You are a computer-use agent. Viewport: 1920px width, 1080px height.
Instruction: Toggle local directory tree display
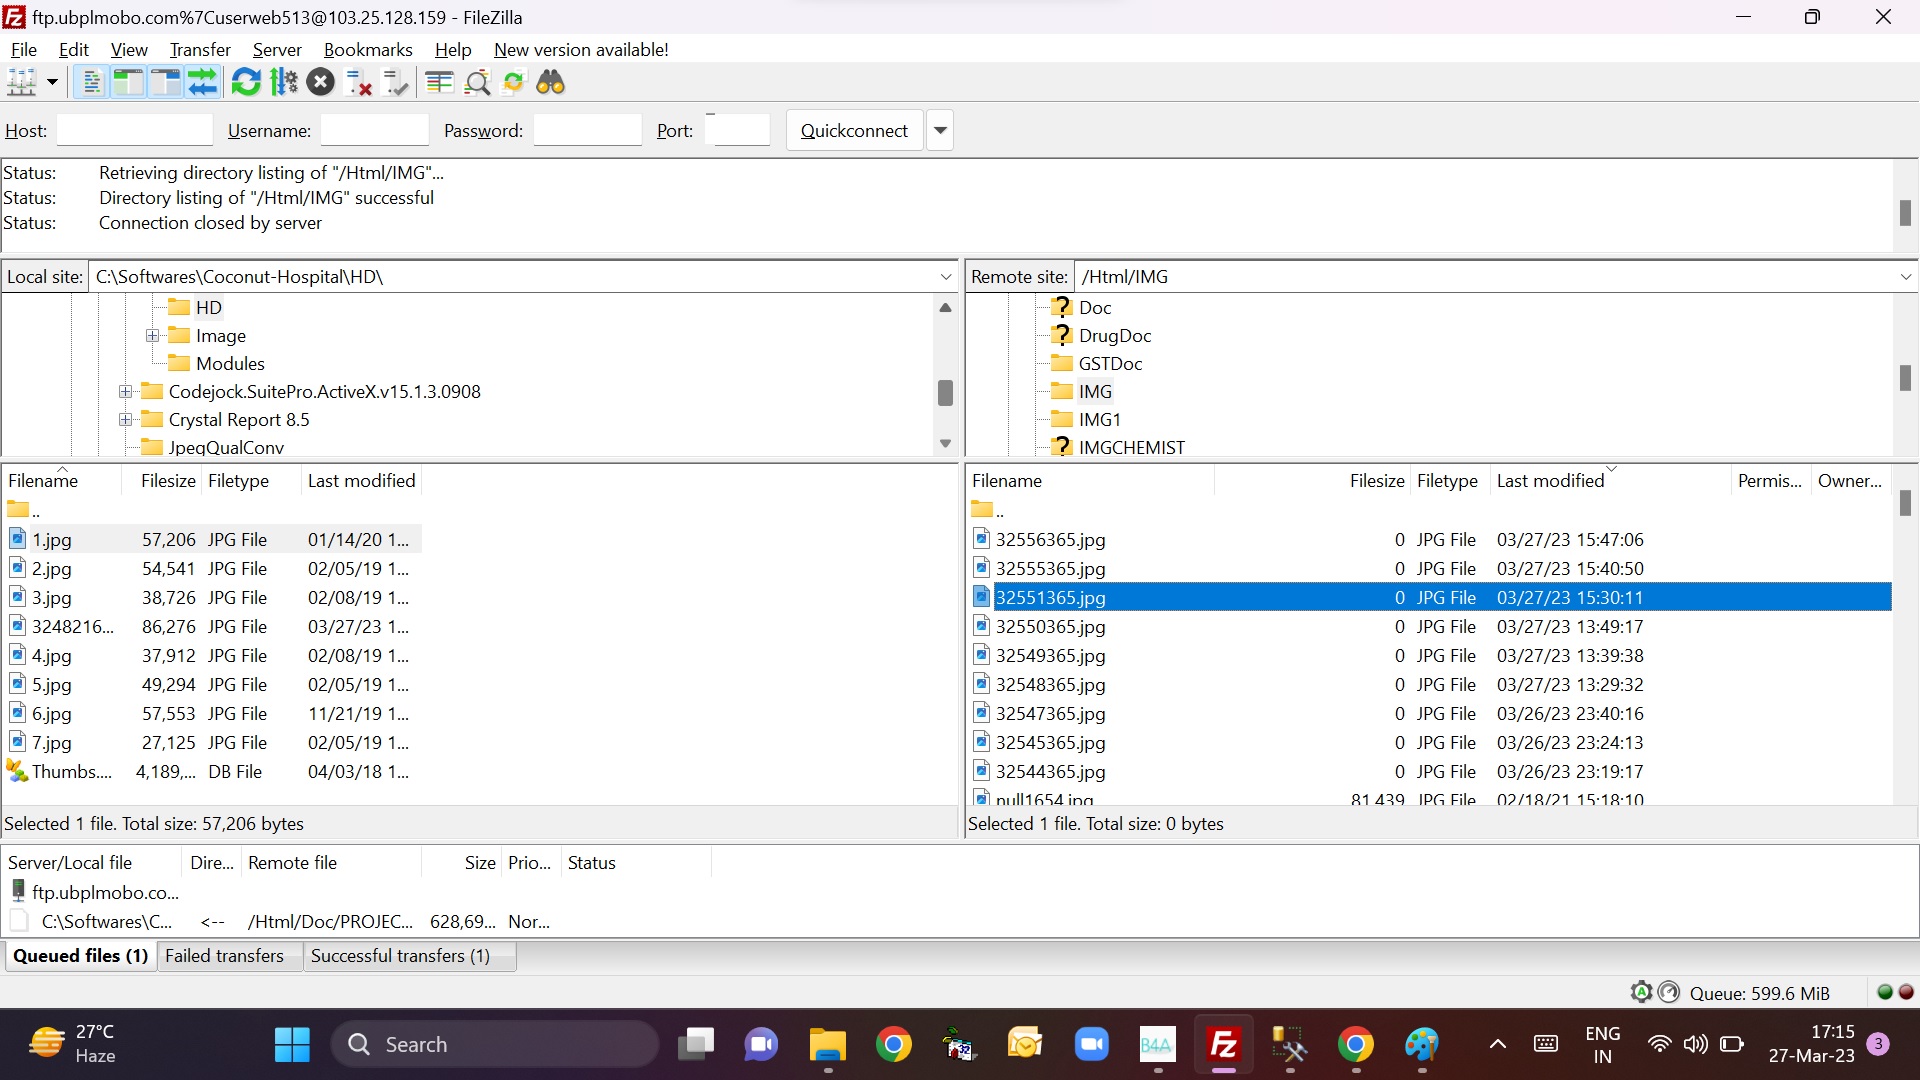click(128, 83)
